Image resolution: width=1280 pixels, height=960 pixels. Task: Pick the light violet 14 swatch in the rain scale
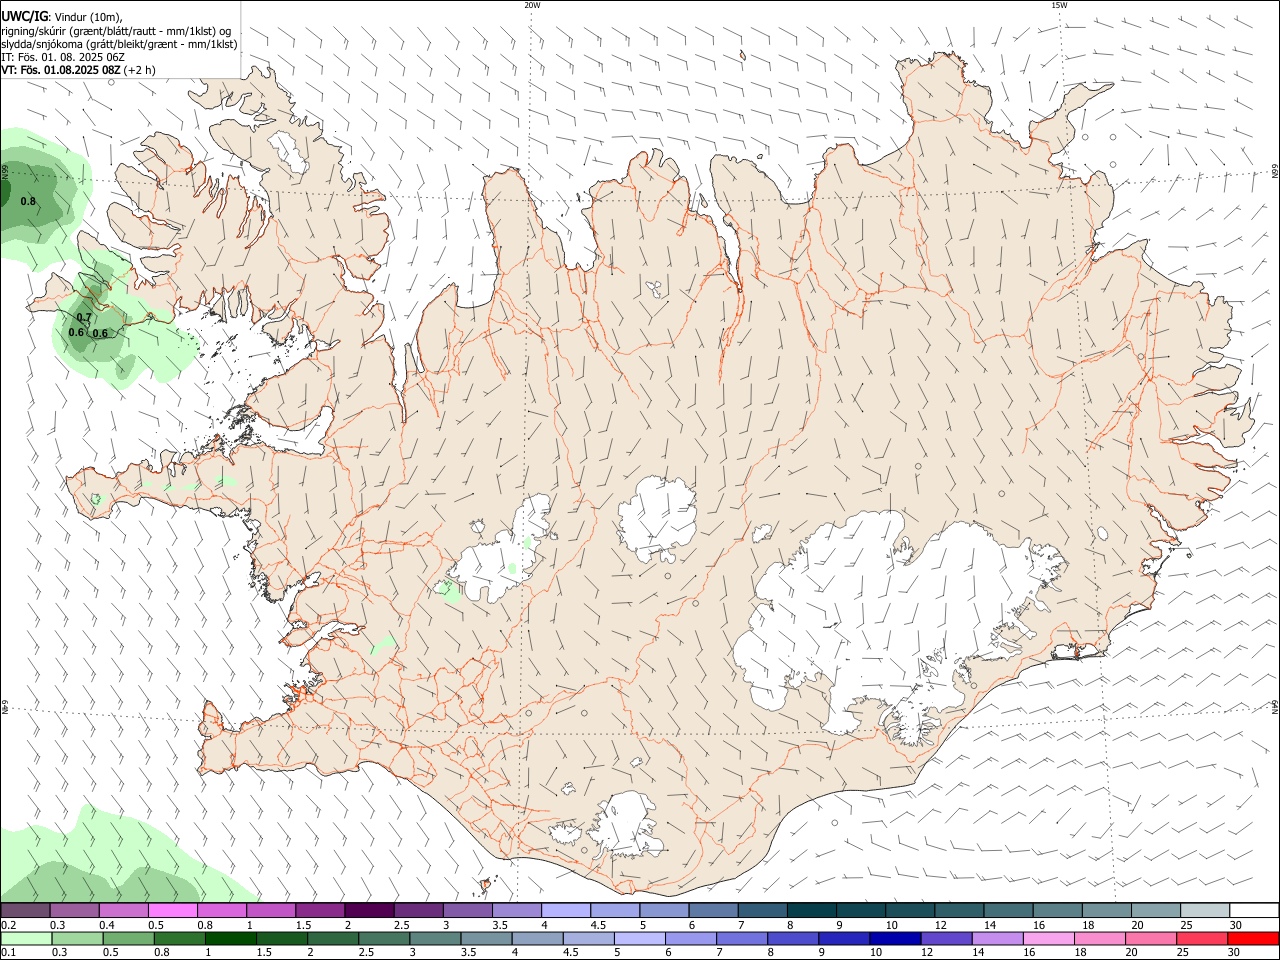coord(997,938)
